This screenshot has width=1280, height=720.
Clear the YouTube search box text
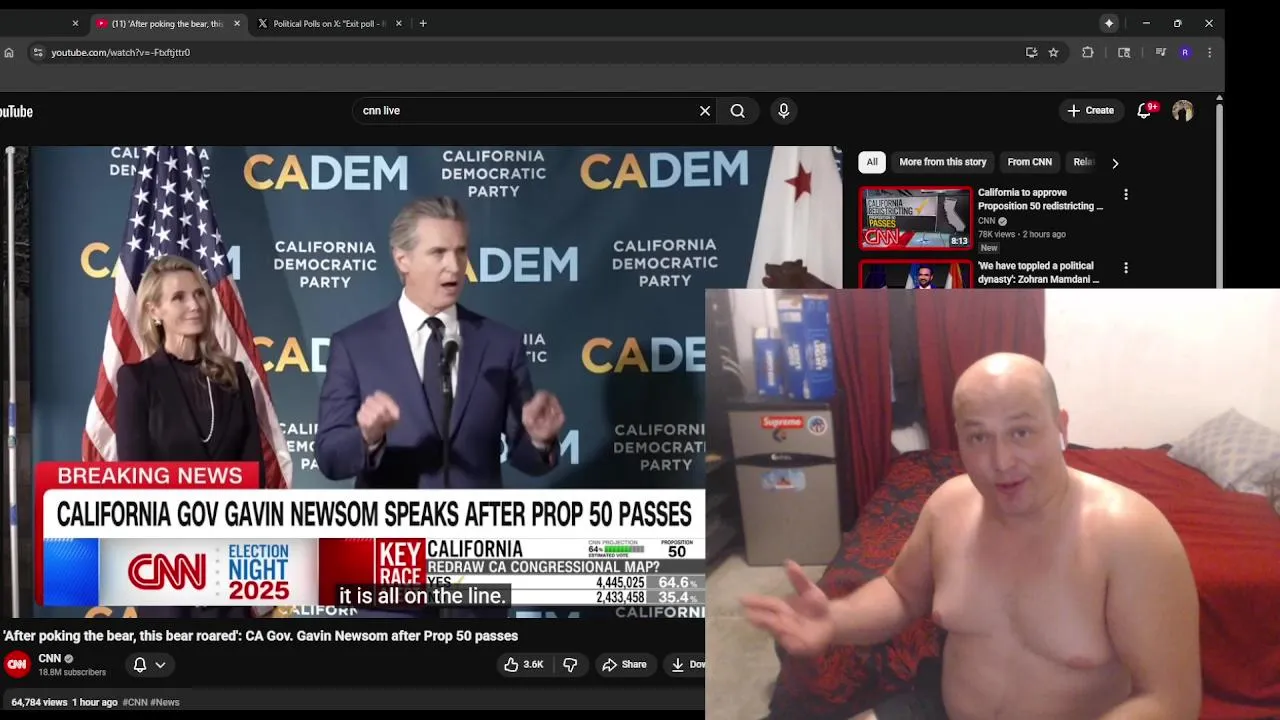click(705, 111)
